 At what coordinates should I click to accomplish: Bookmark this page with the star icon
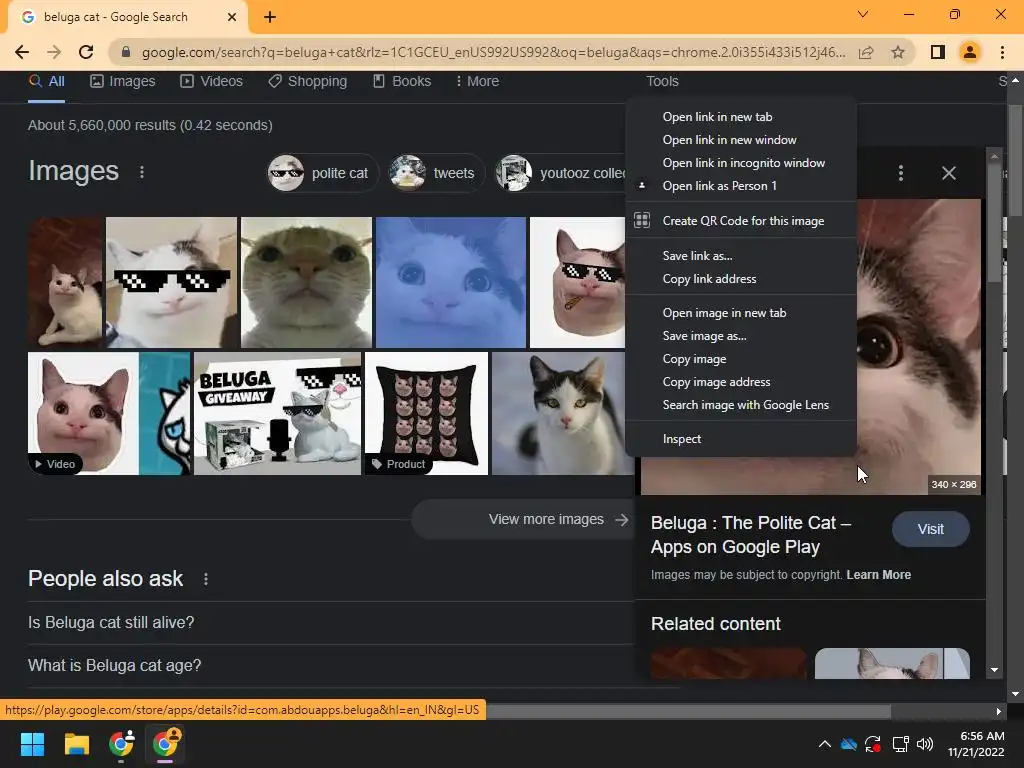[x=898, y=52]
